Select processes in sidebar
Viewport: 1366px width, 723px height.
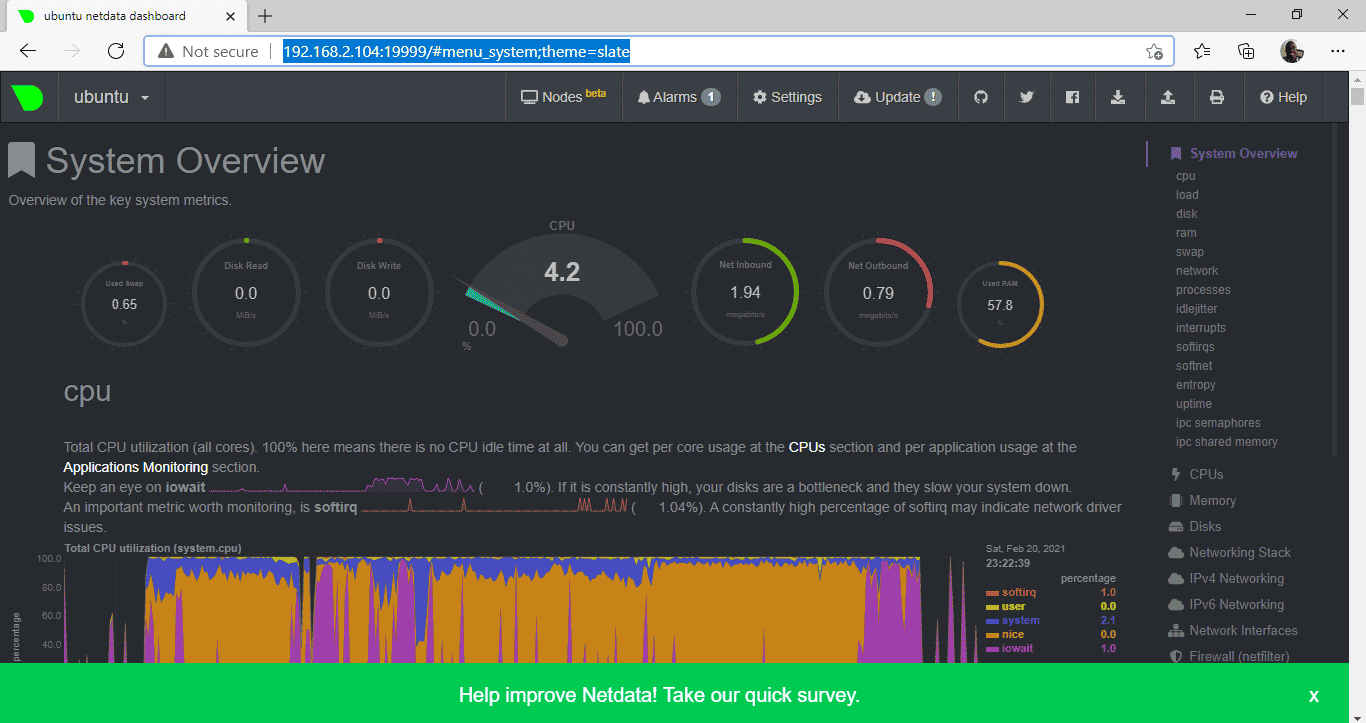[1203, 290]
